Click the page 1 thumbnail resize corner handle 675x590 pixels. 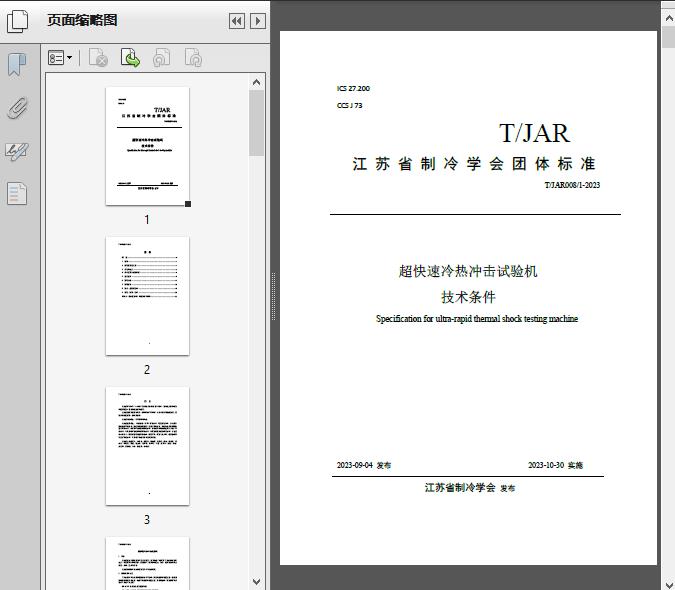[188, 204]
